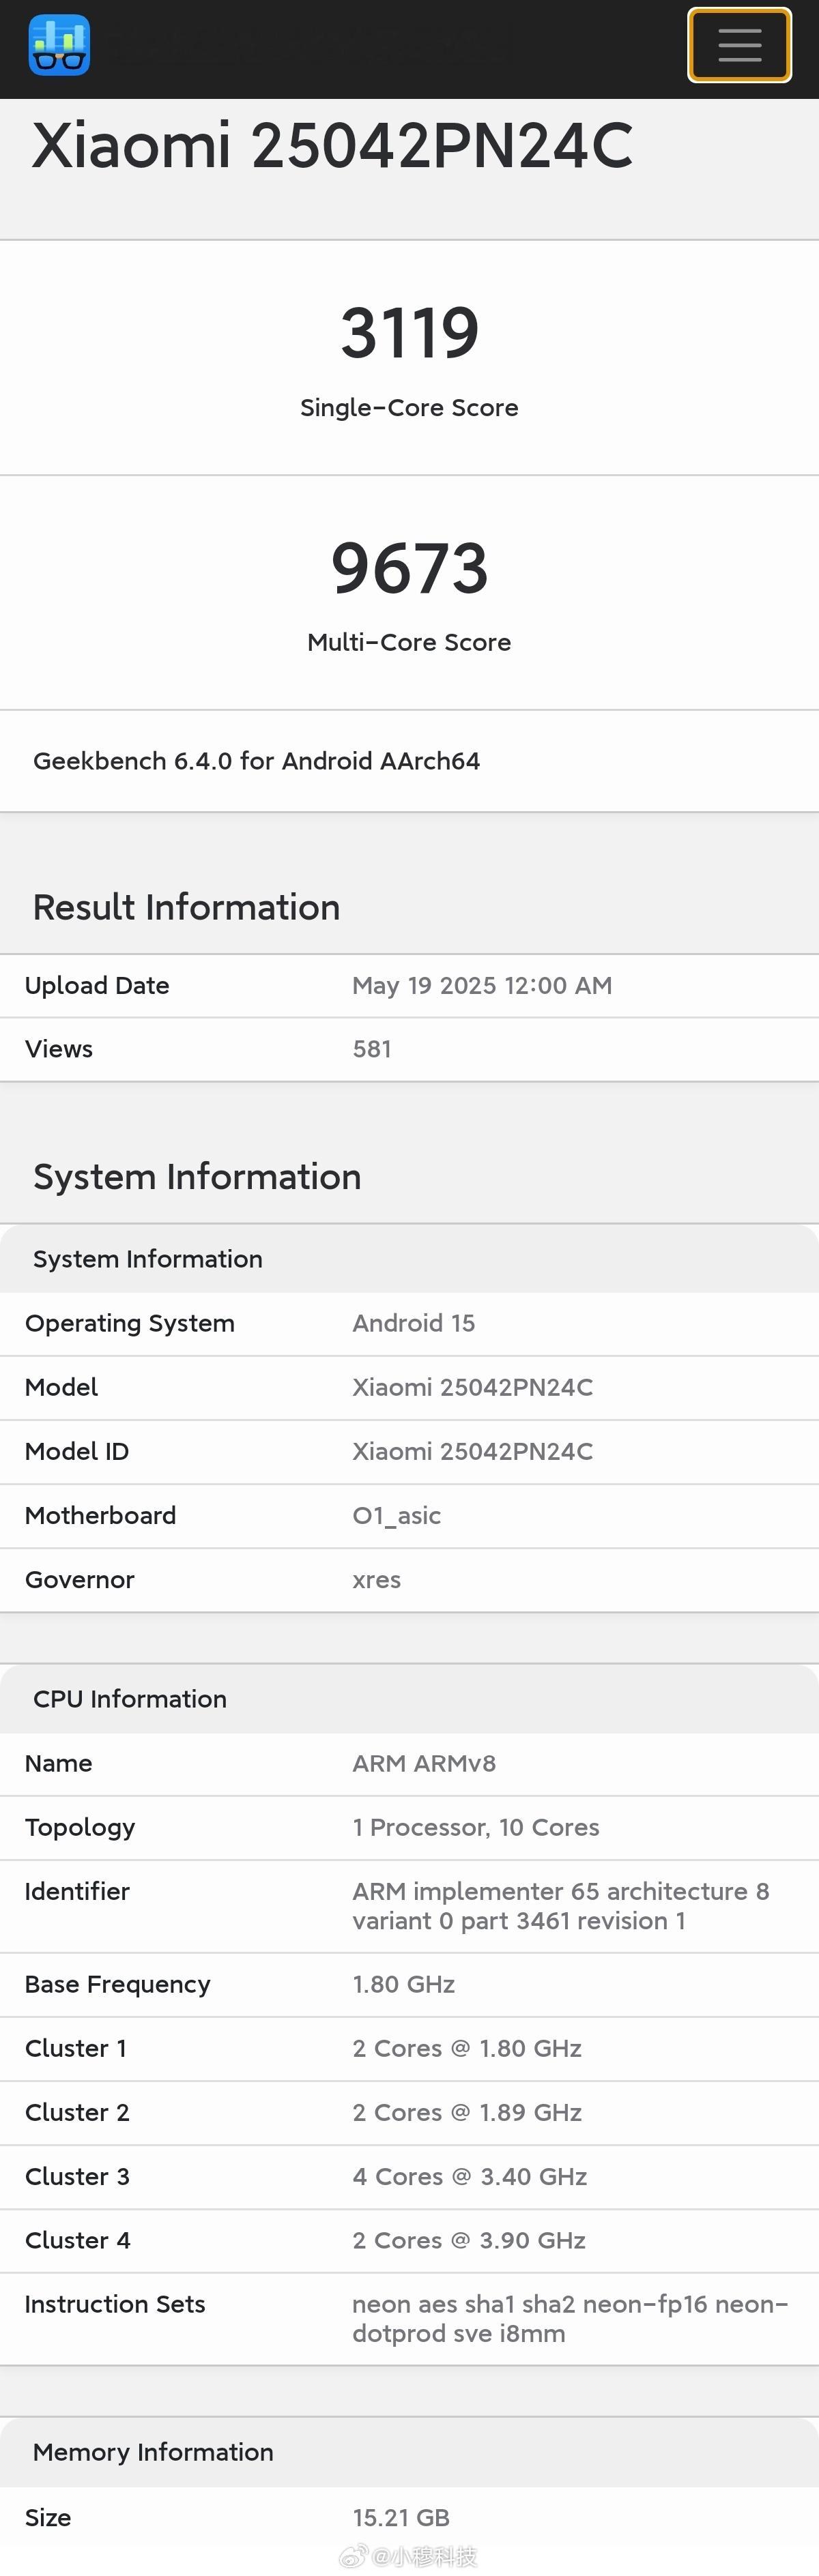Click the Governor label
This screenshot has width=819, height=2576.
(x=79, y=1579)
